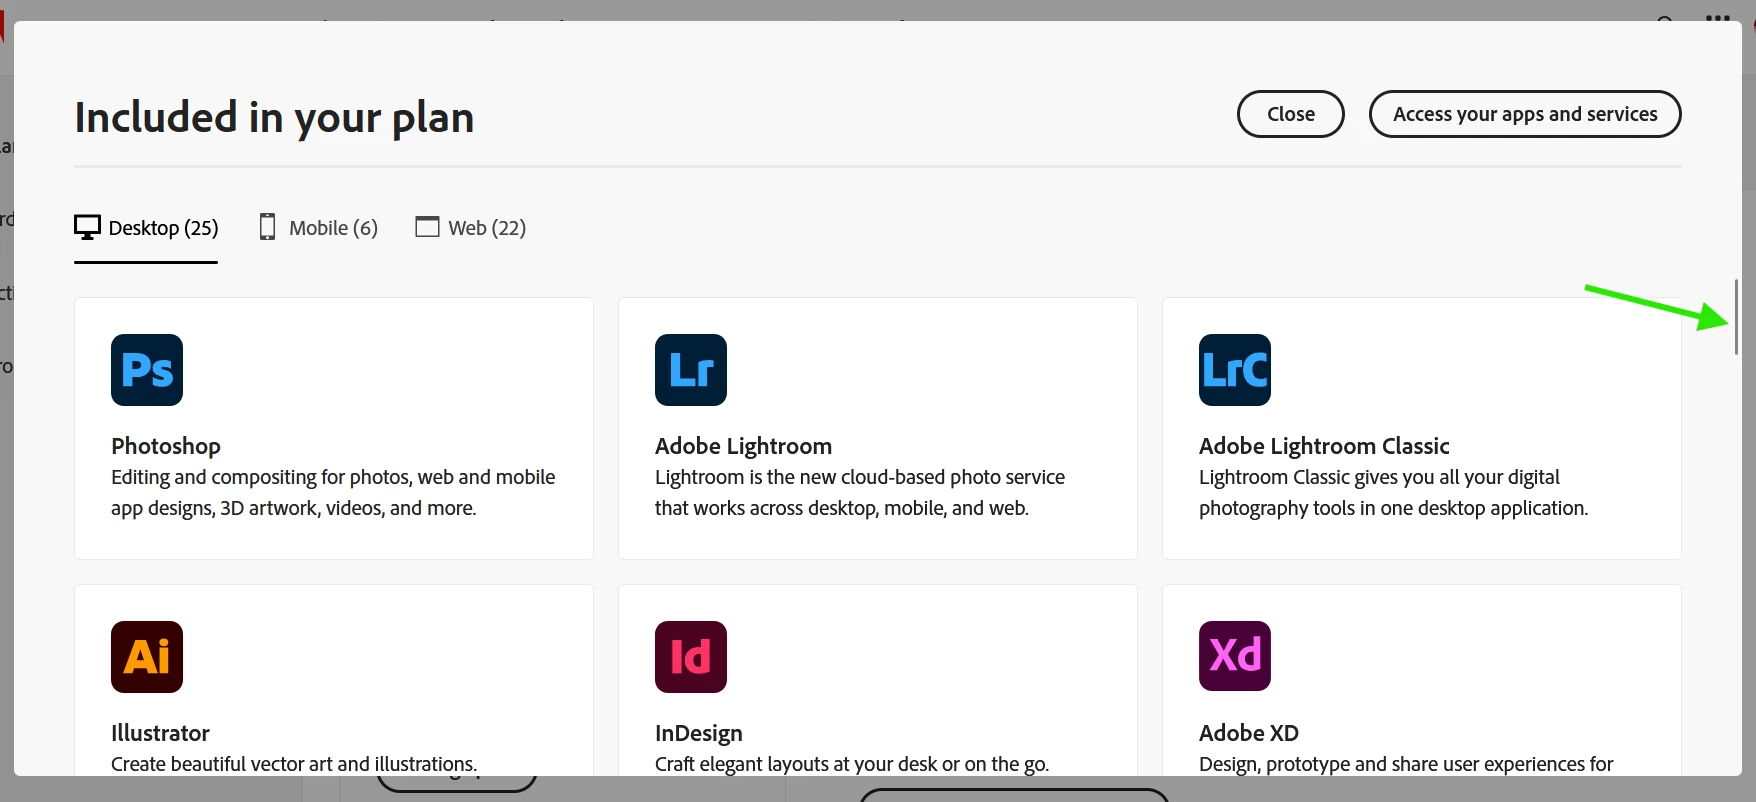Click Lightroom's 'cloud-based photo service' description
The image size is (1756, 802).
[860, 492]
